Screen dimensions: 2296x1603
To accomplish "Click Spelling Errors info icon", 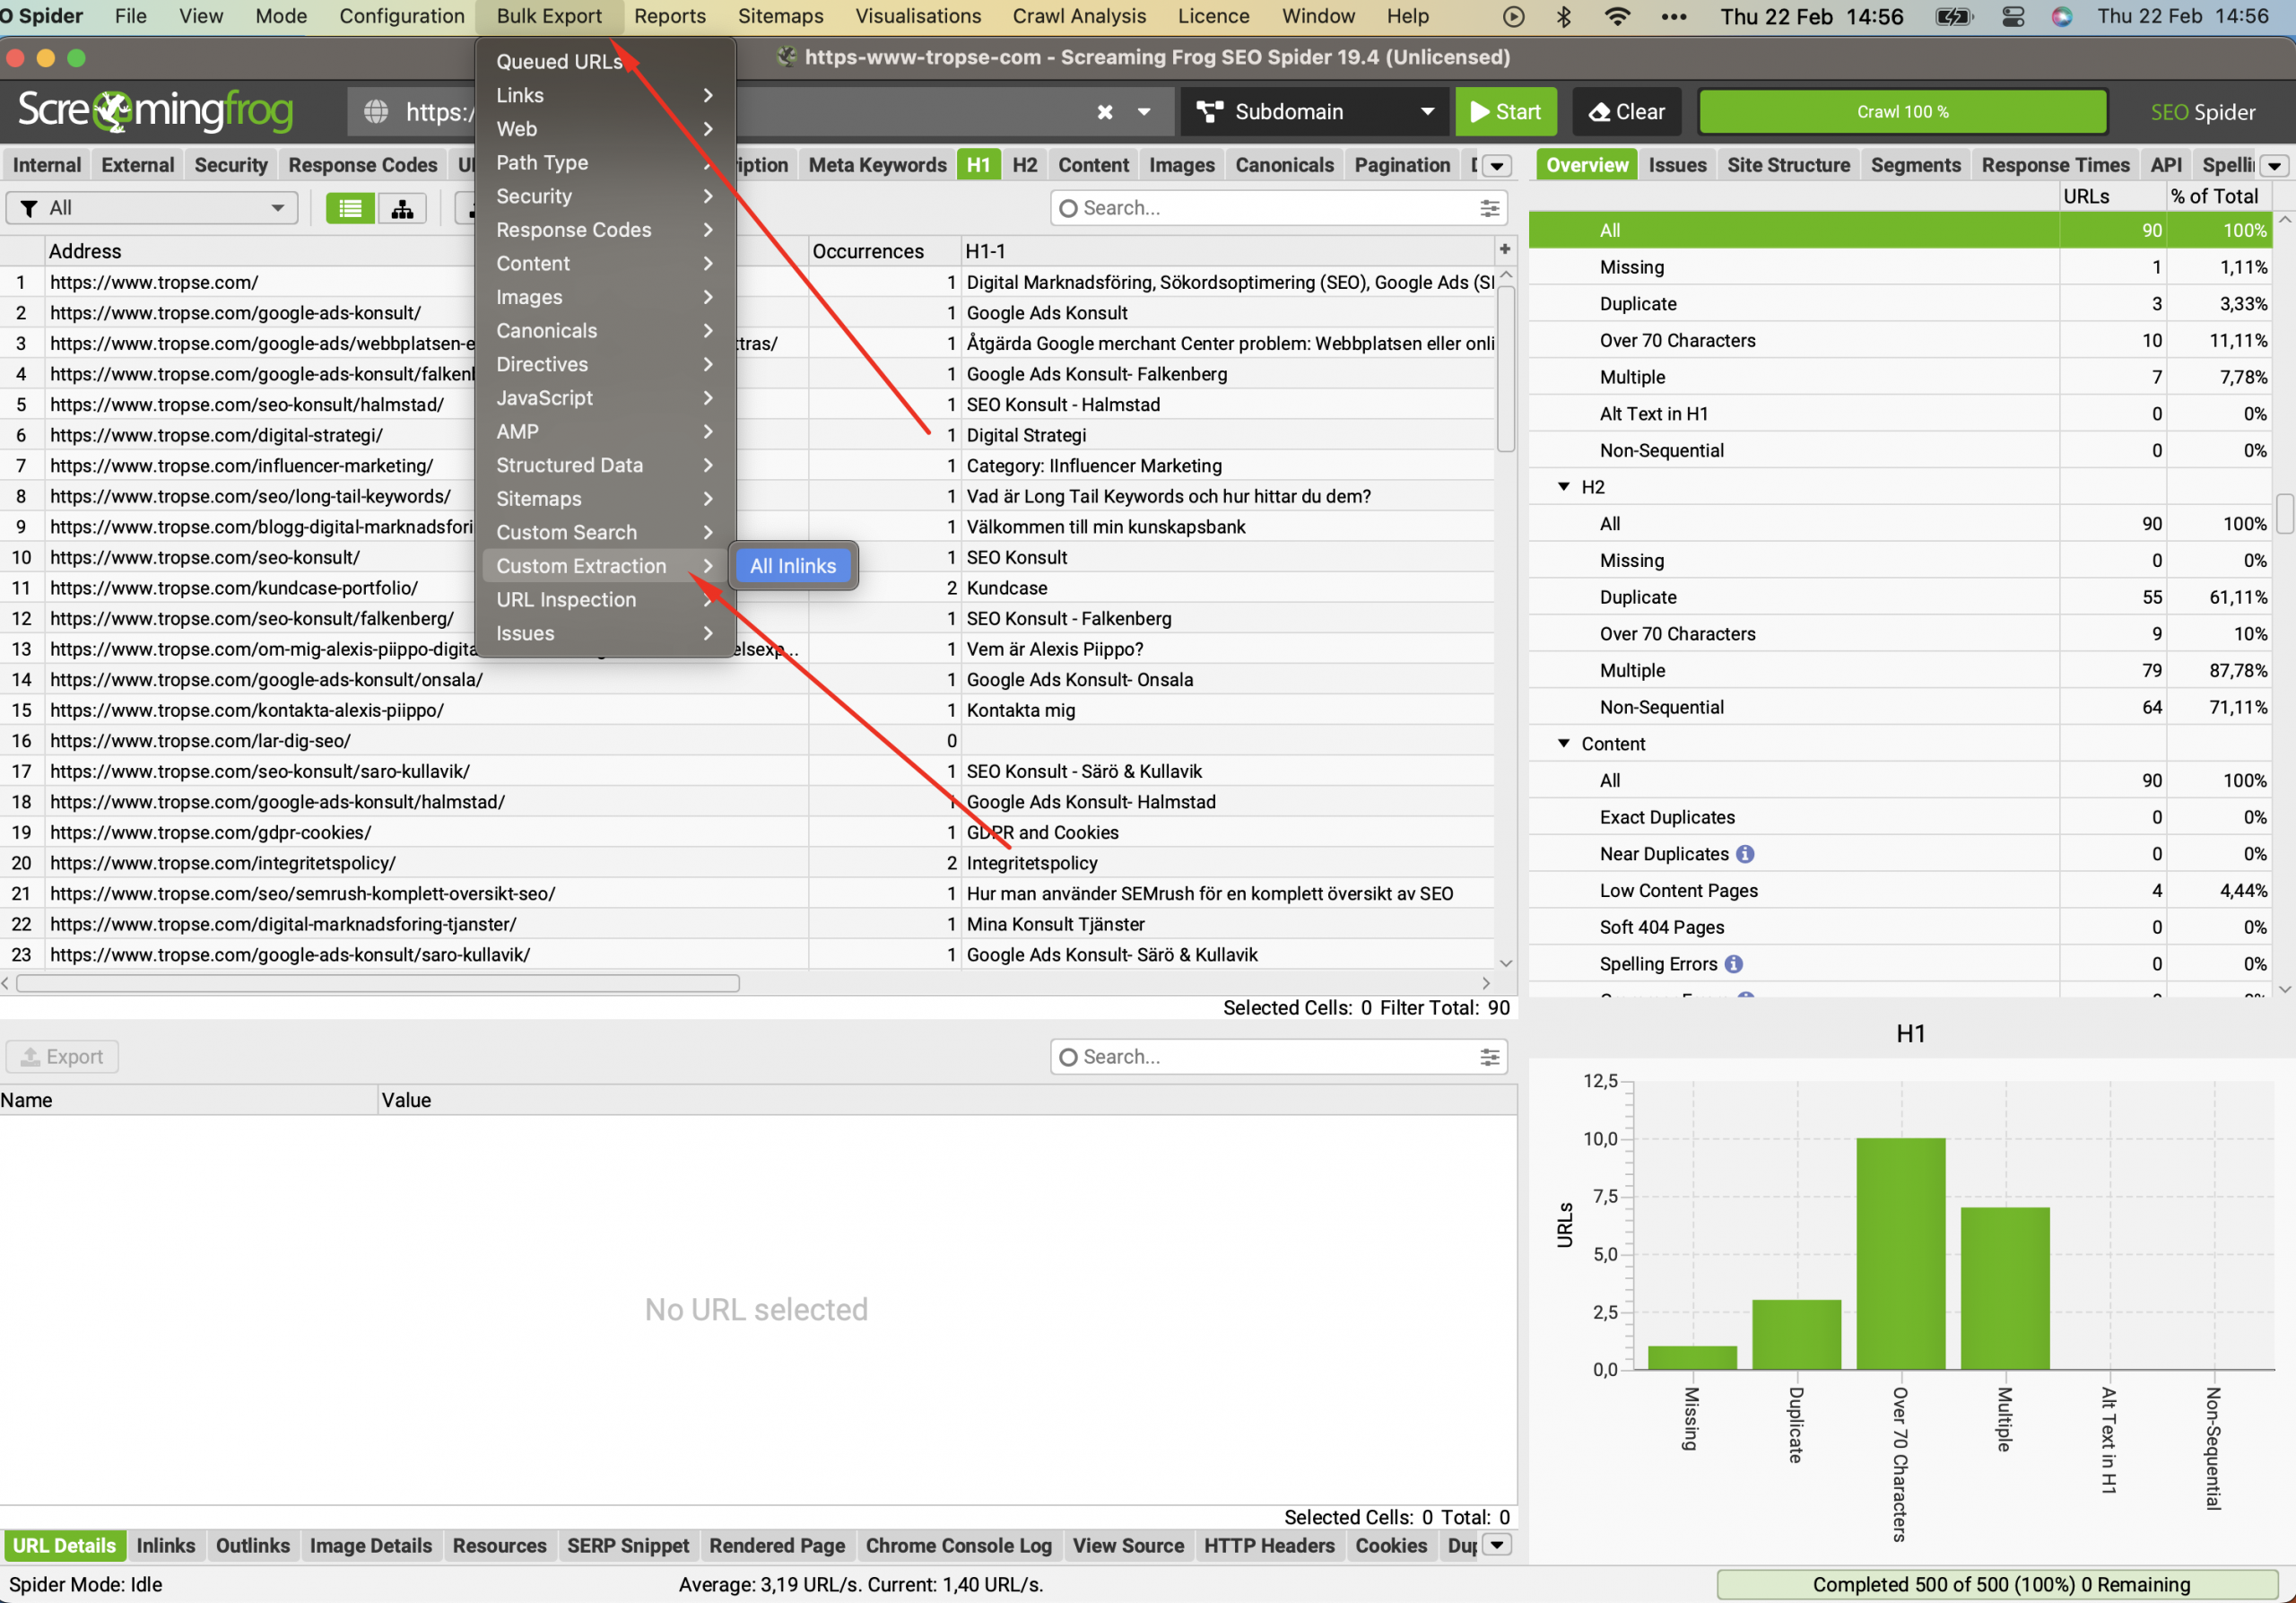I will point(1734,964).
